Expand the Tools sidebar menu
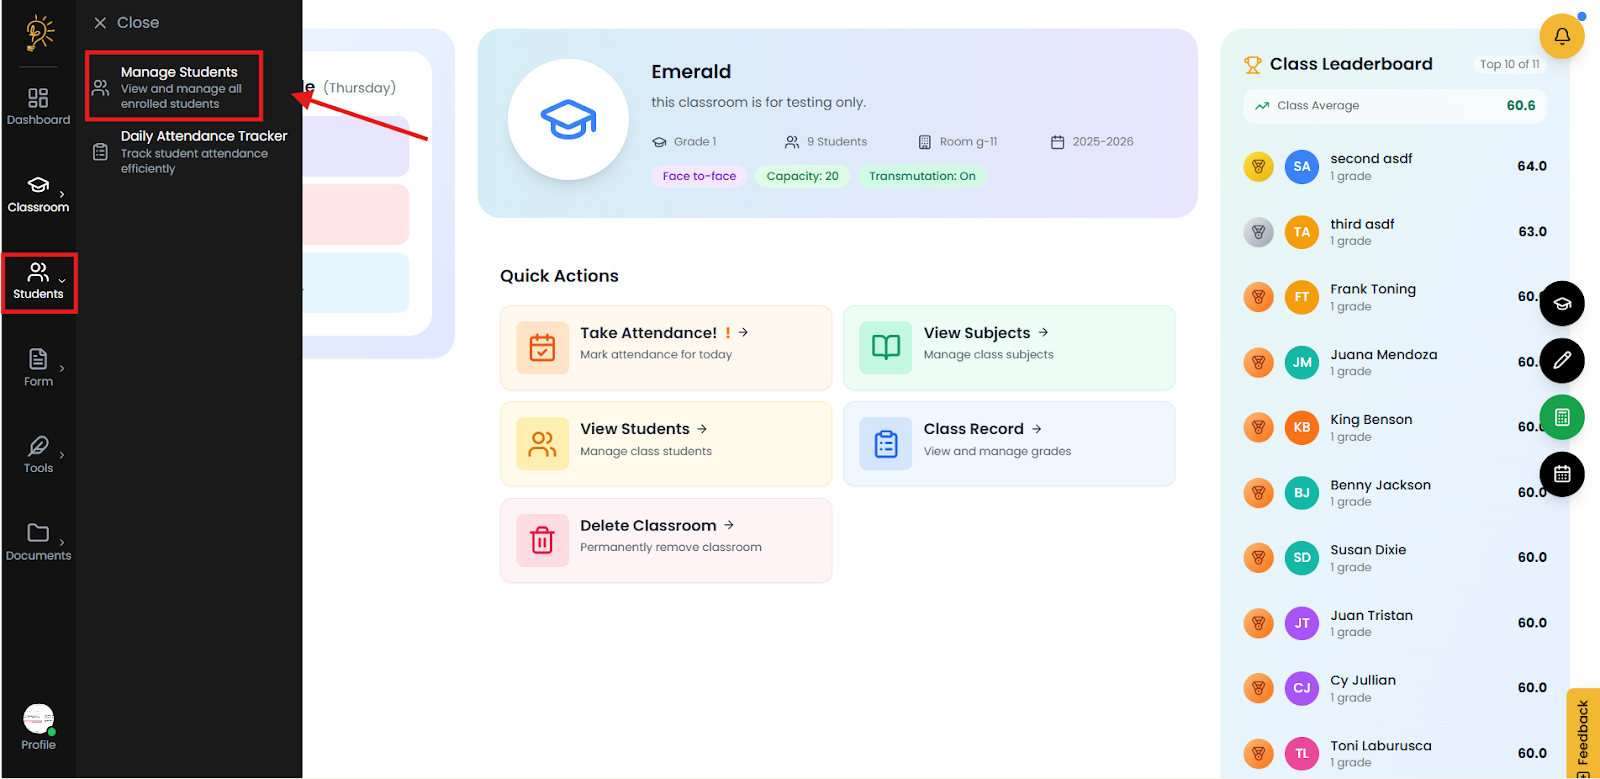 click(x=38, y=453)
